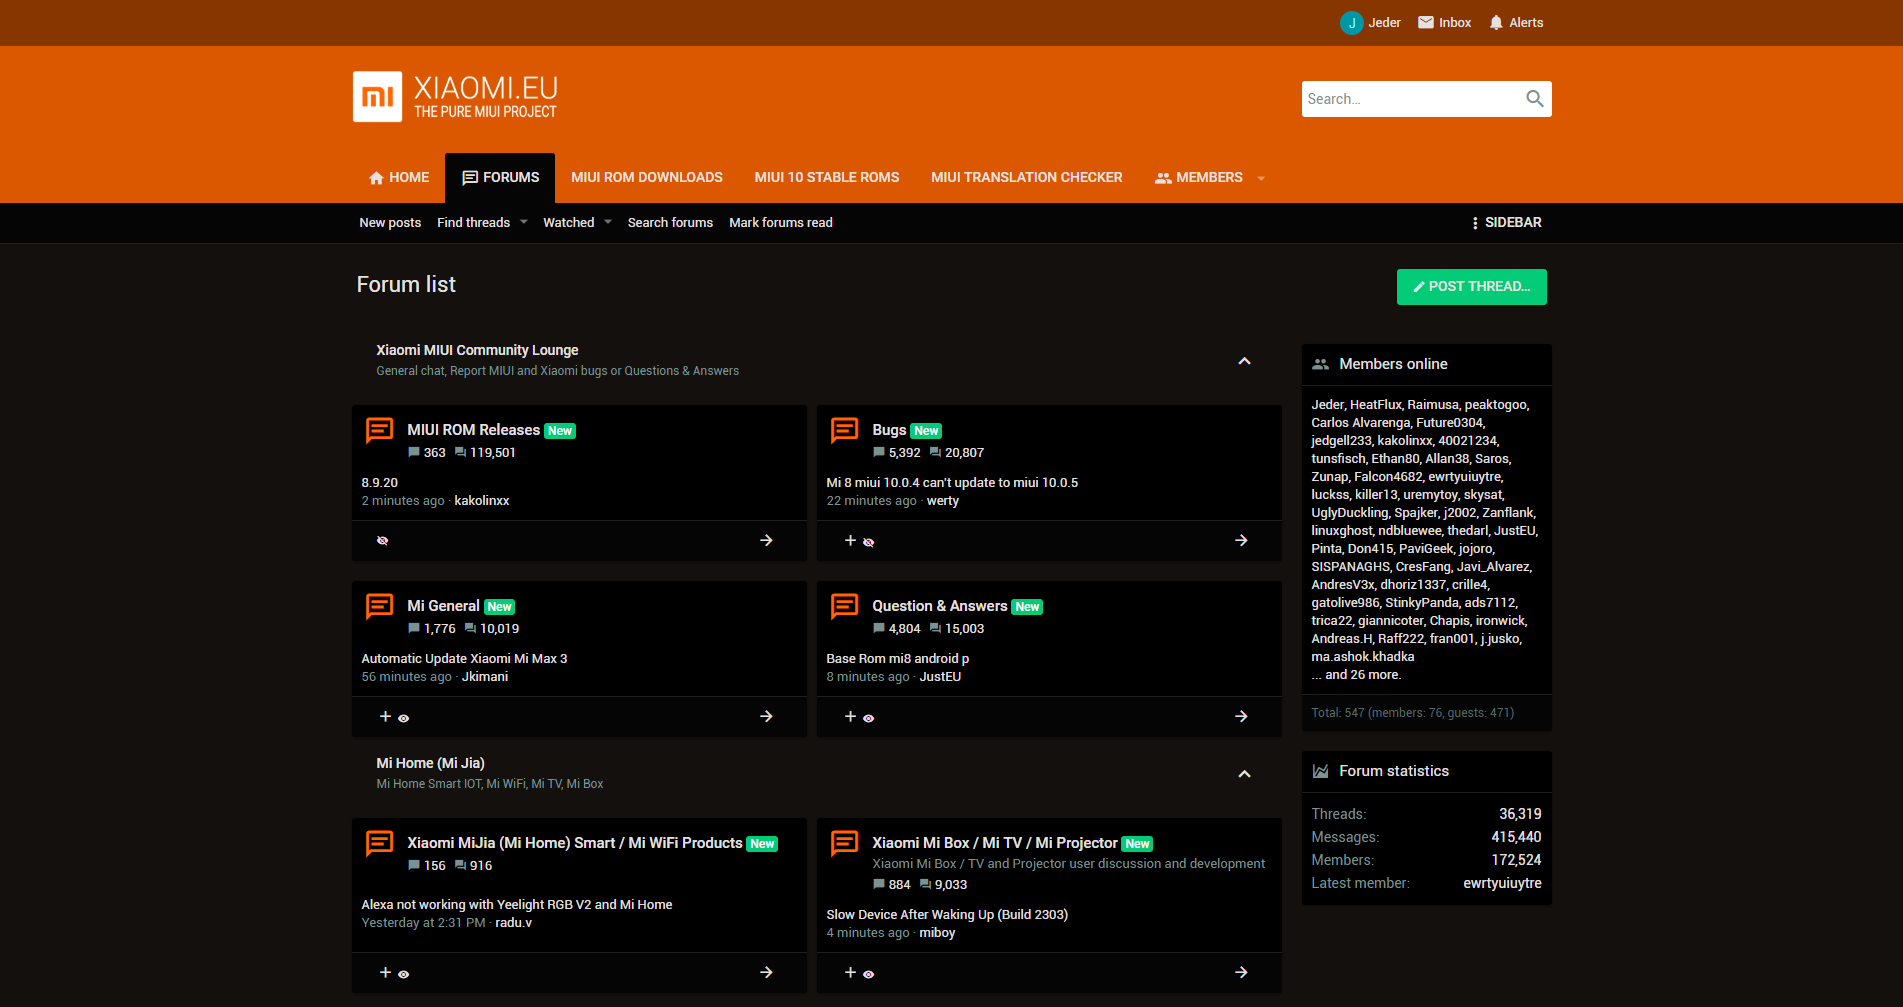Toggle watch eye on Bugs forum

(x=868, y=542)
